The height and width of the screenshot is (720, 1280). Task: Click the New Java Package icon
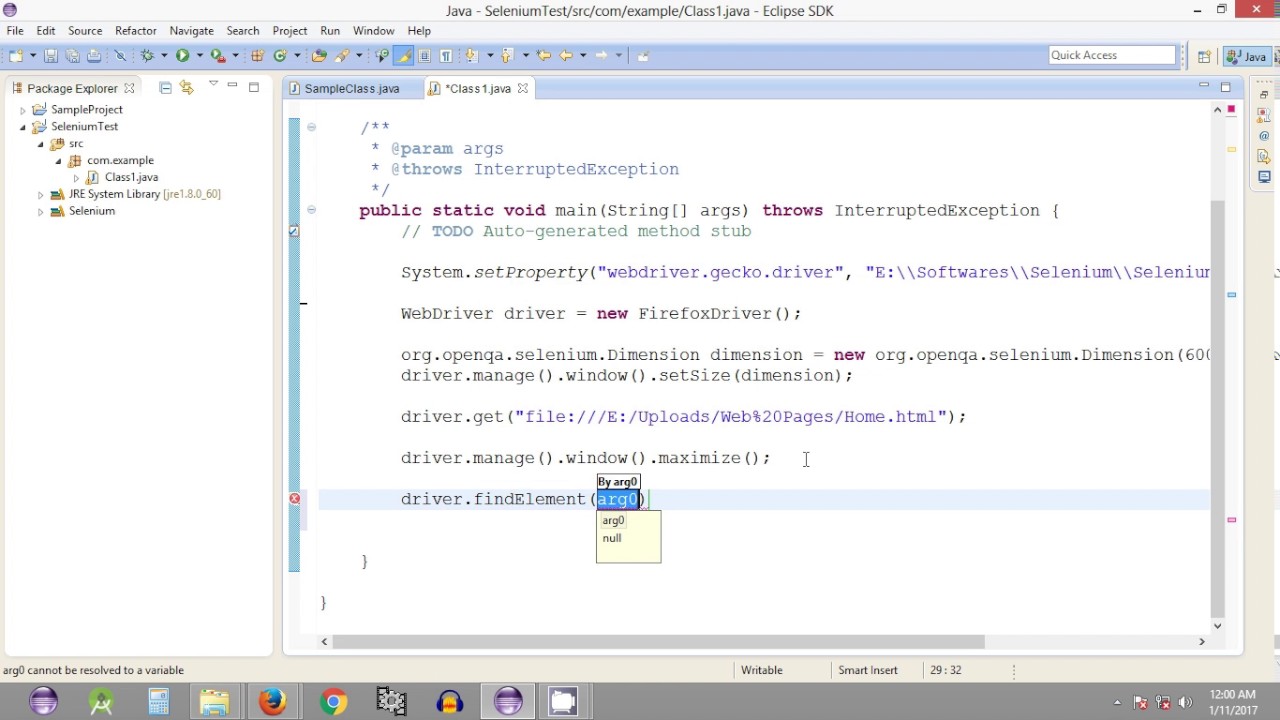point(257,56)
